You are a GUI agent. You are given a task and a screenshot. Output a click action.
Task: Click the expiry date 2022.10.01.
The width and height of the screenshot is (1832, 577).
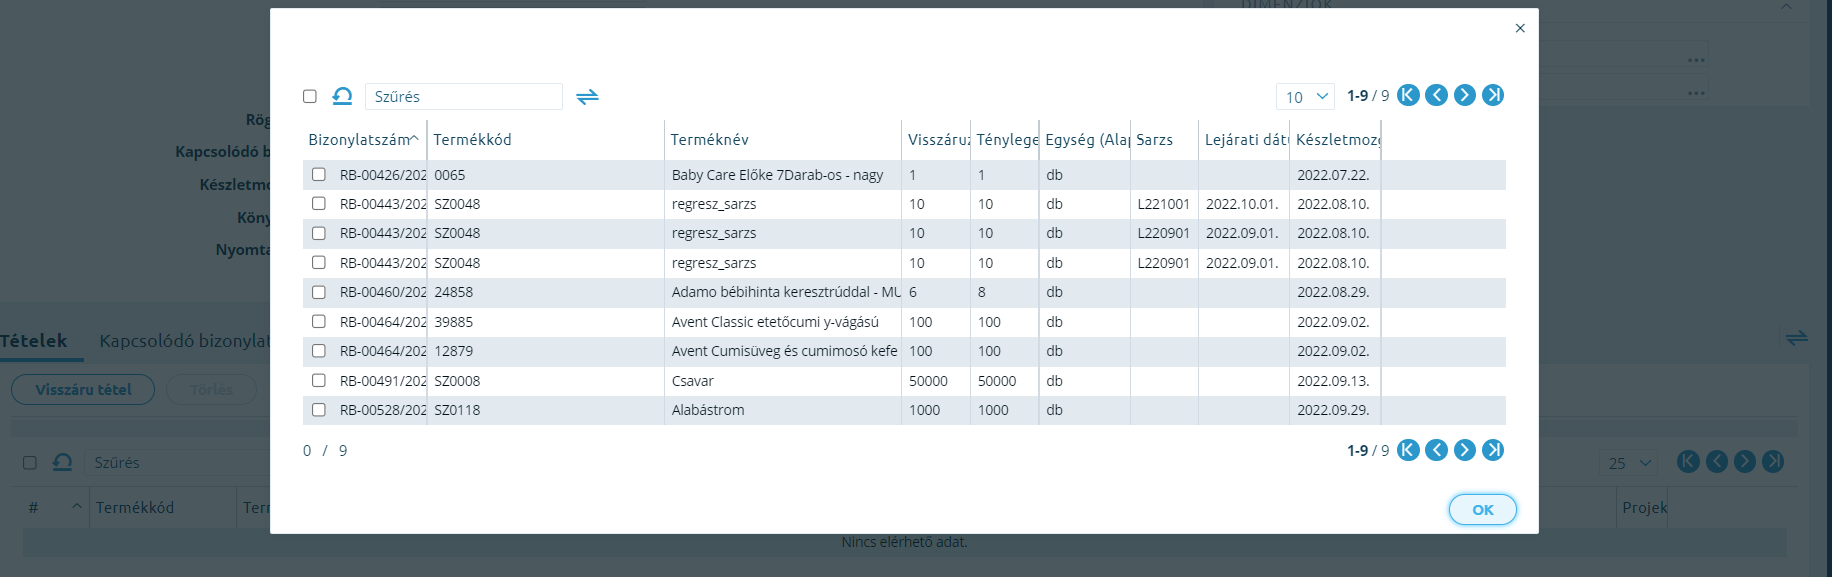click(1242, 204)
